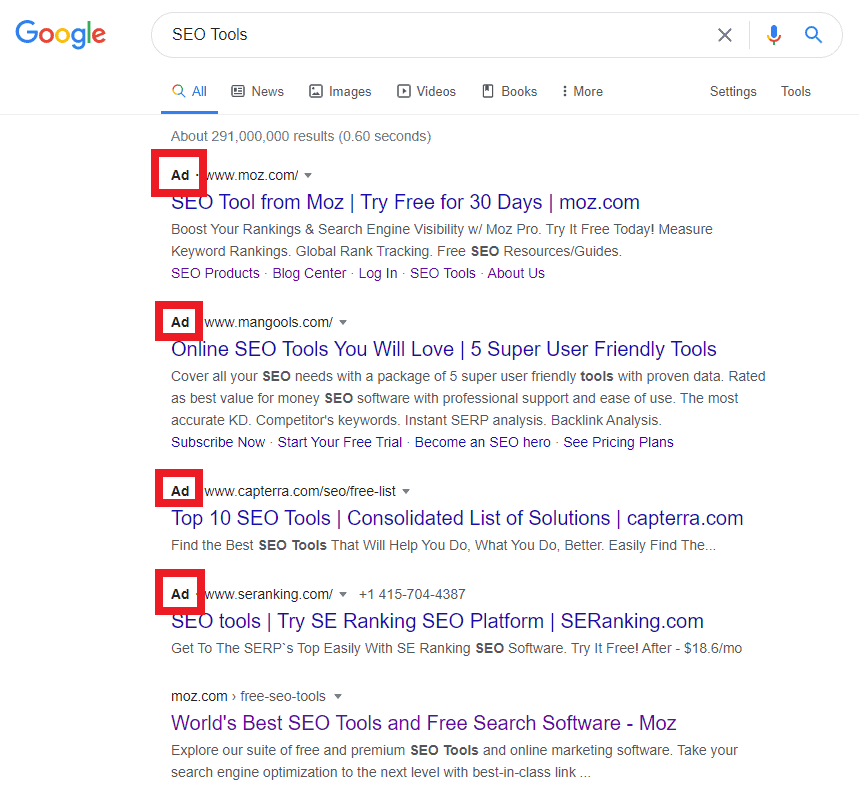Click Subscribe Now sitelink
Viewport: 859px width, 801px height.
pyautogui.click(x=218, y=442)
